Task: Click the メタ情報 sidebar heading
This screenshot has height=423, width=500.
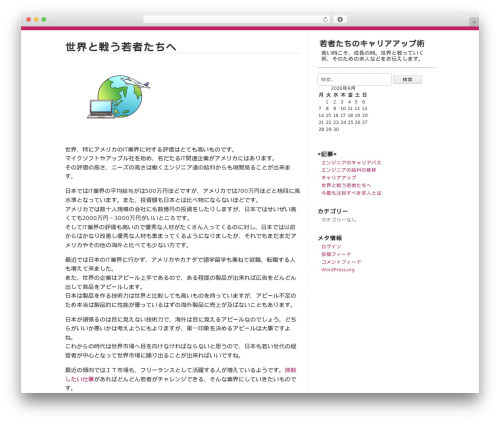Action: pyautogui.click(x=330, y=238)
